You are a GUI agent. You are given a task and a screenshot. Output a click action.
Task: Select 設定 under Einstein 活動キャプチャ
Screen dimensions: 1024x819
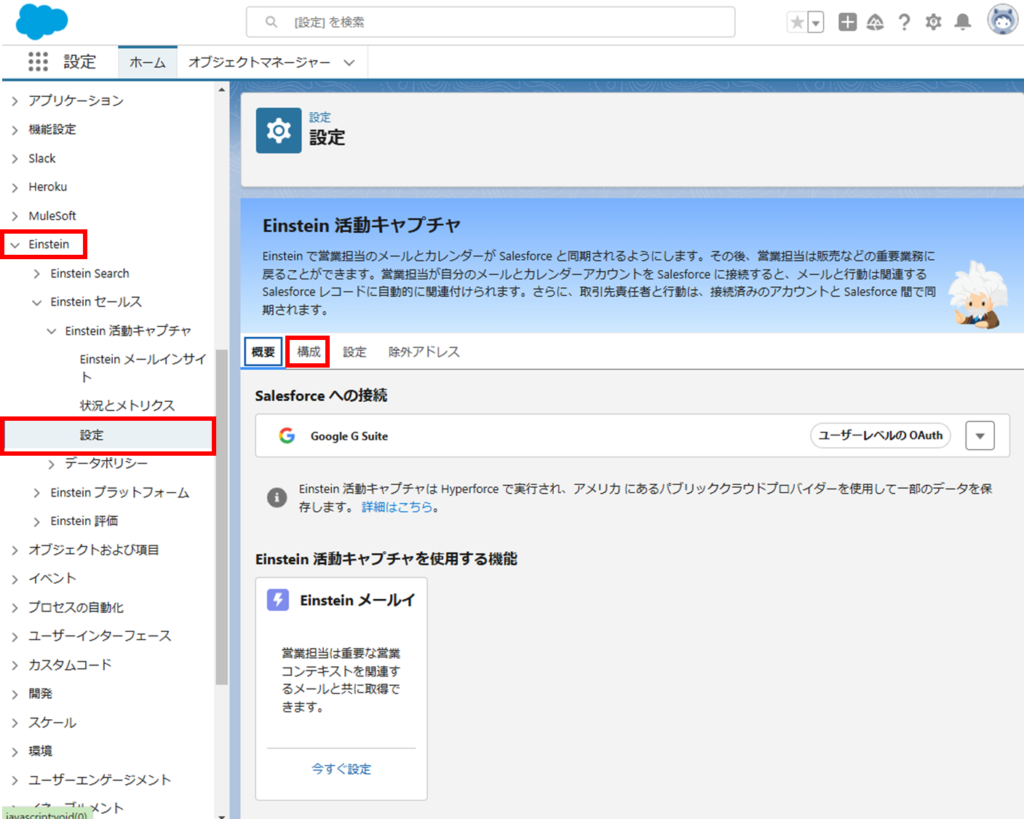click(x=109, y=436)
